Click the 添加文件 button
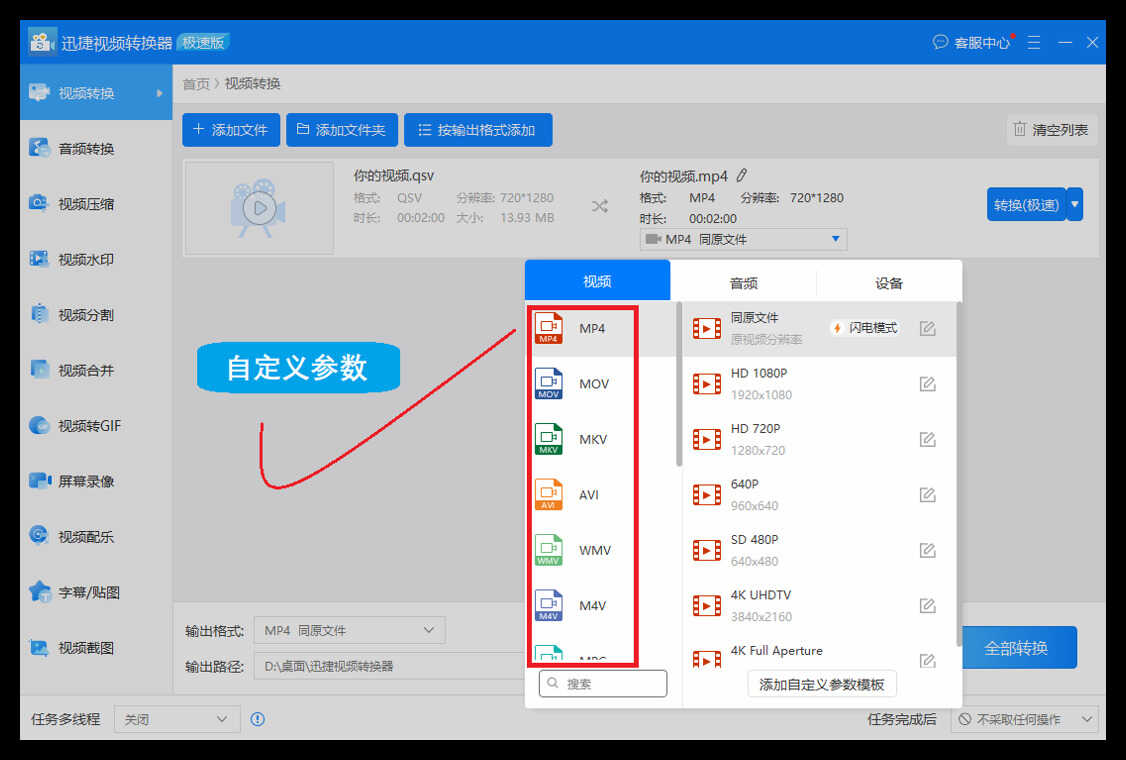1126x760 pixels. 230,130
